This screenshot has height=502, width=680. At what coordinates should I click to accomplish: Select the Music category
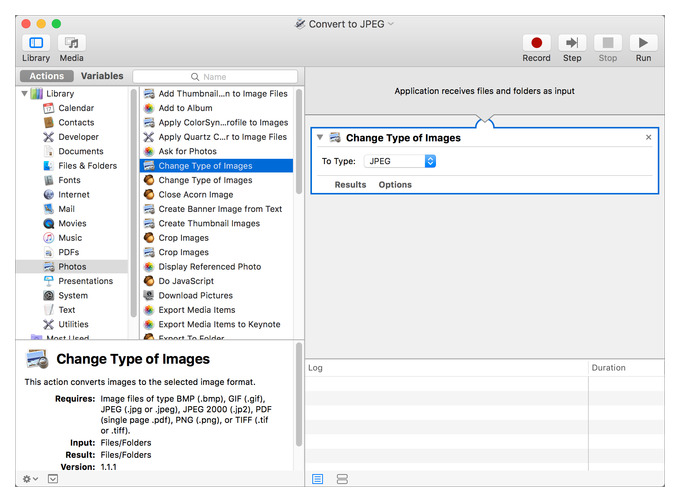(x=70, y=238)
